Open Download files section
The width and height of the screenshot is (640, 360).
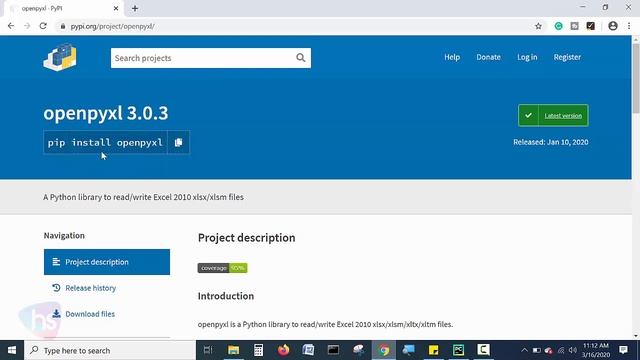(x=84, y=314)
